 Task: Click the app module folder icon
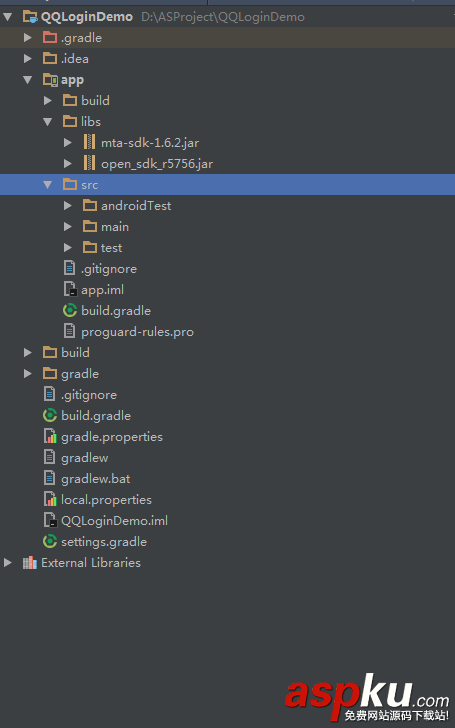coord(50,80)
